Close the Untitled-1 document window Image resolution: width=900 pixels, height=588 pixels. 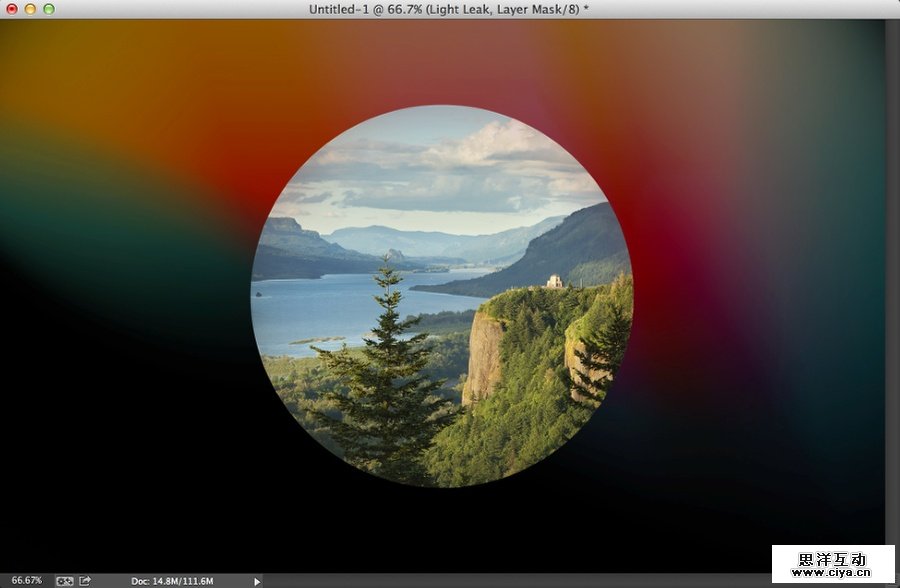pyautogui.click(x=11, y=9)
